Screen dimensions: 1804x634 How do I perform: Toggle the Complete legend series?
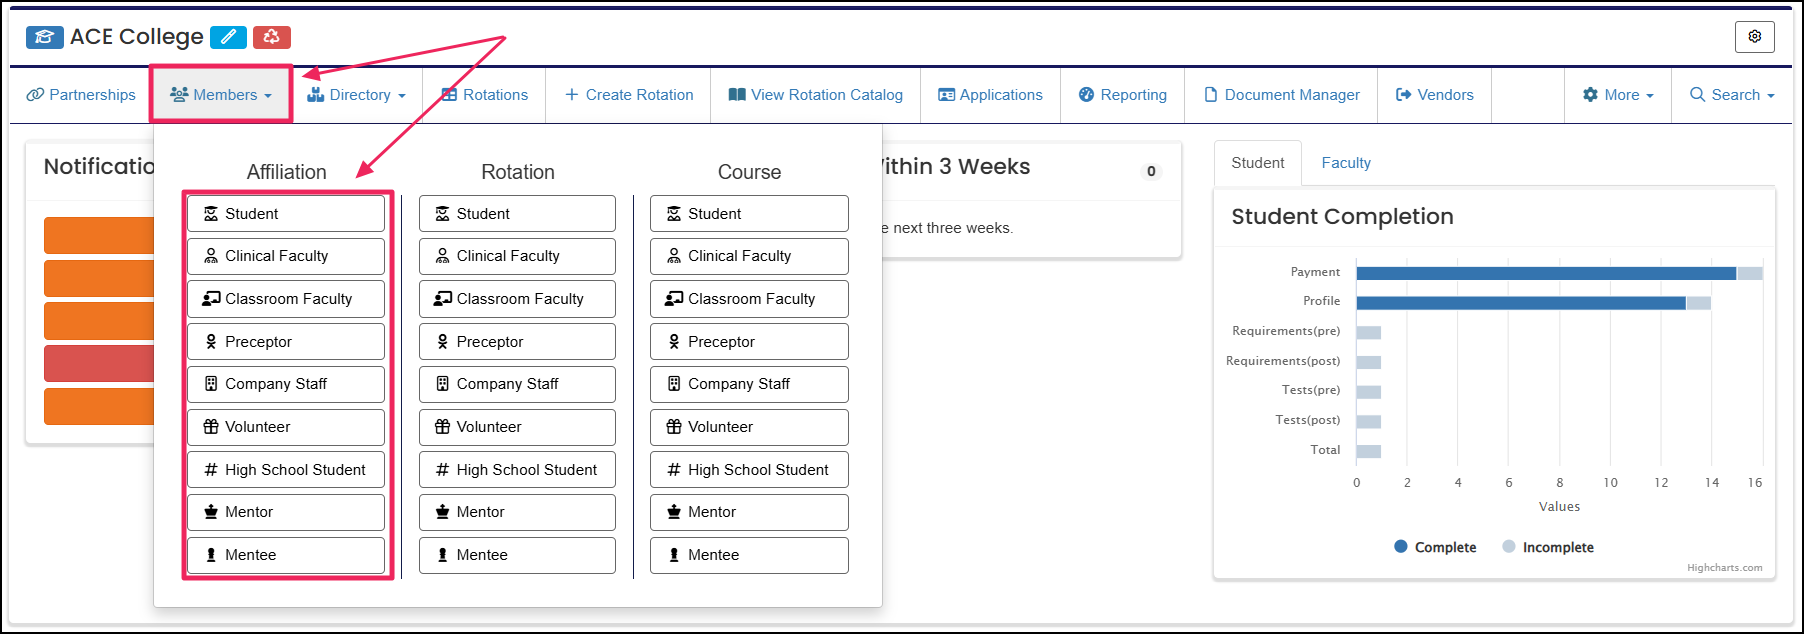tap(1435, 547)
